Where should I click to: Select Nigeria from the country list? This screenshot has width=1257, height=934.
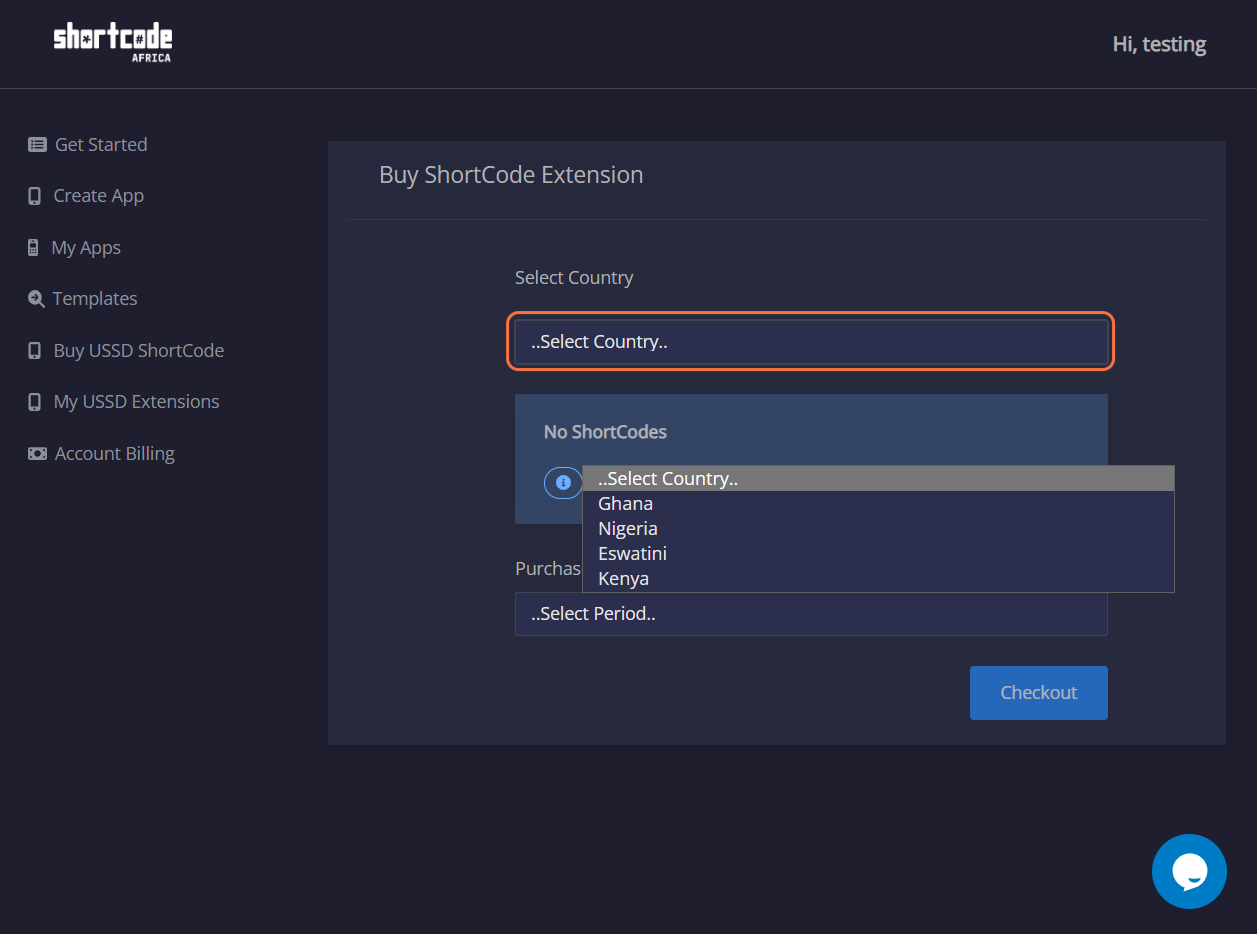coord(878,529)
